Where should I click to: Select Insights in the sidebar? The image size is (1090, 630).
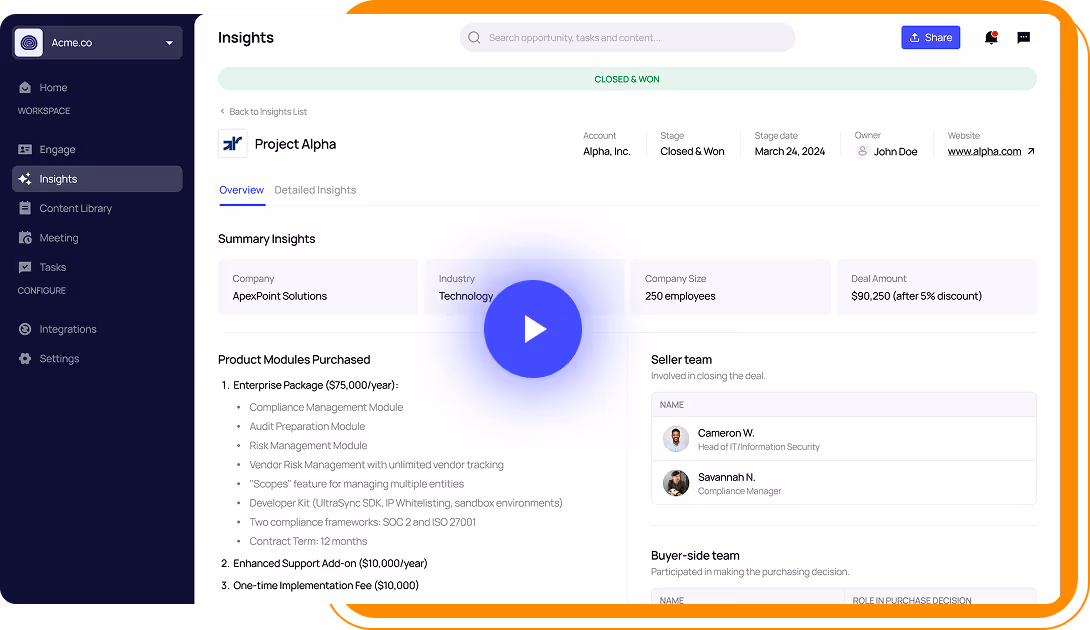click(97, 179)
